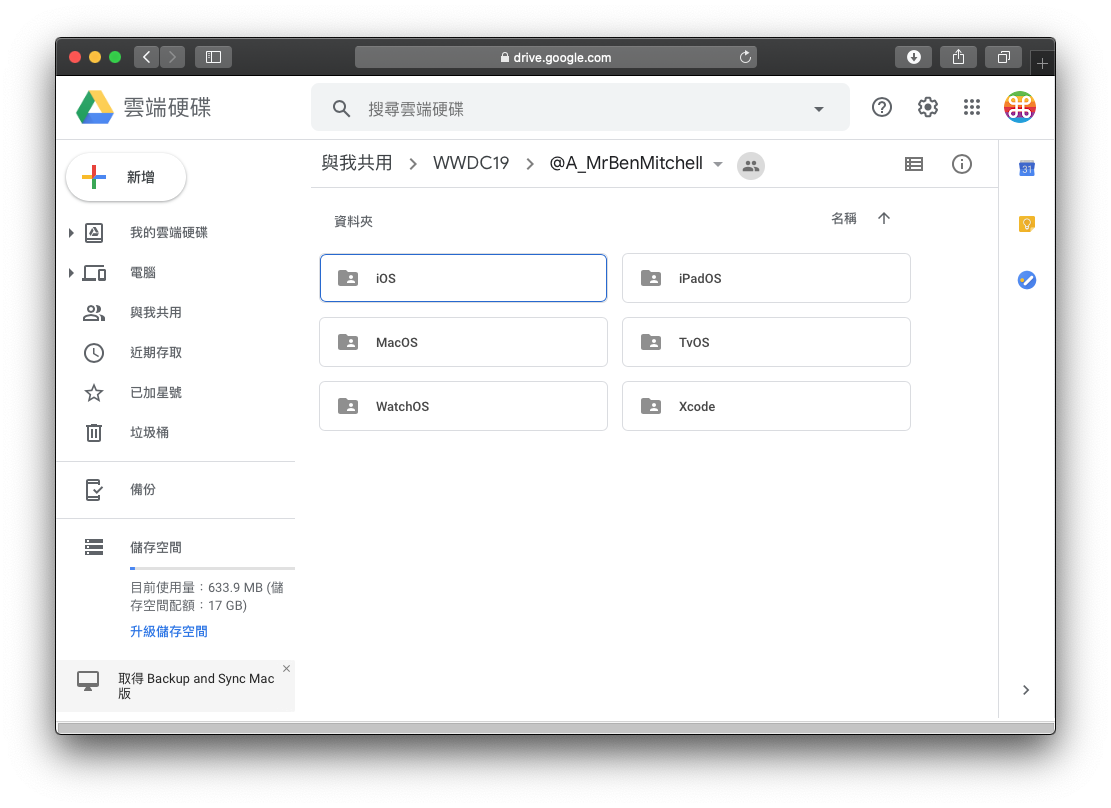Click the account avatar
Image resolution: width=1111 pixels, height=808 pixels.
[1020, 108]
